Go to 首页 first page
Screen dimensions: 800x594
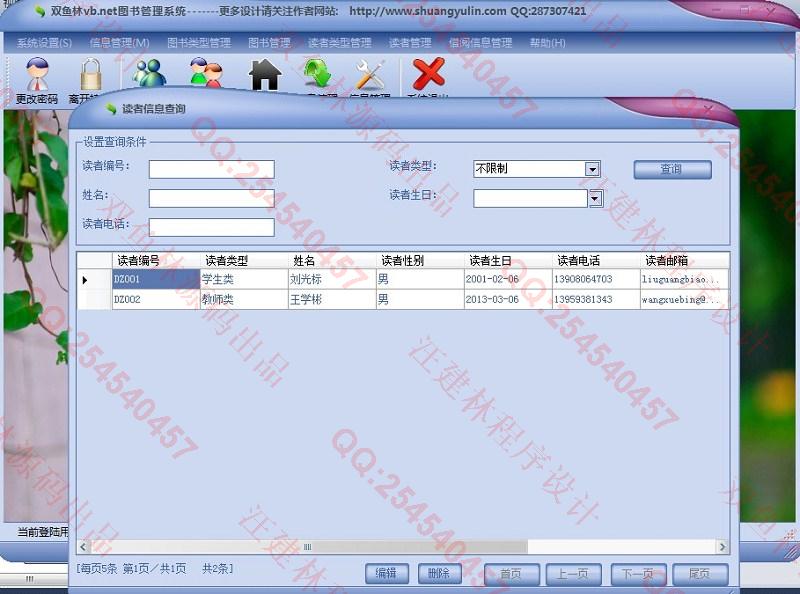511,574
